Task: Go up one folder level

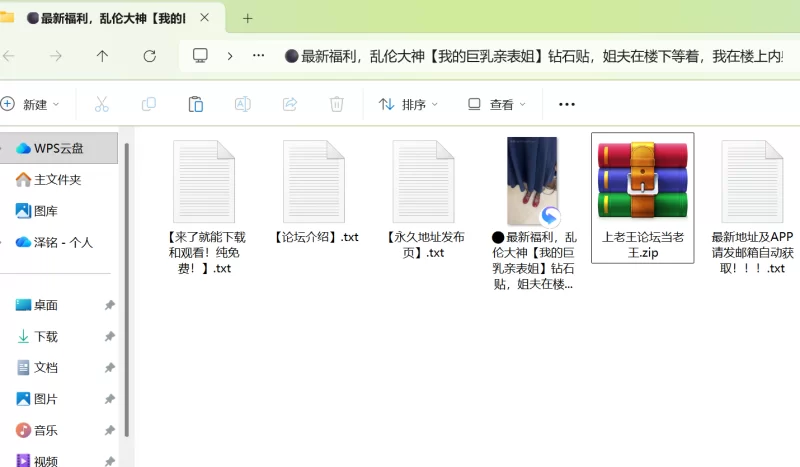Action: [x=102, y=56]
